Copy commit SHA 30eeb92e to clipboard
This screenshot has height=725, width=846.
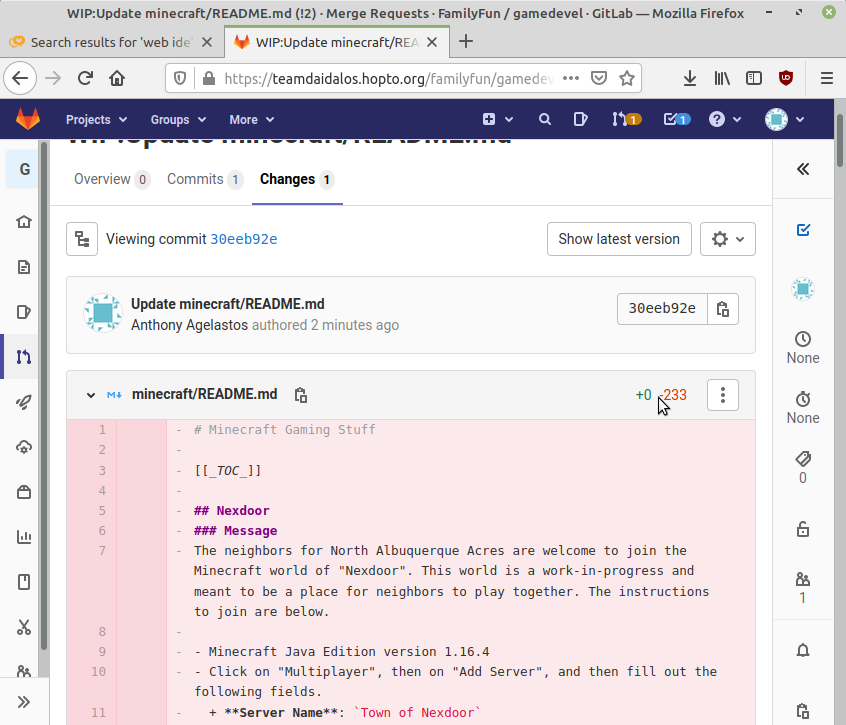coord(722,309)
